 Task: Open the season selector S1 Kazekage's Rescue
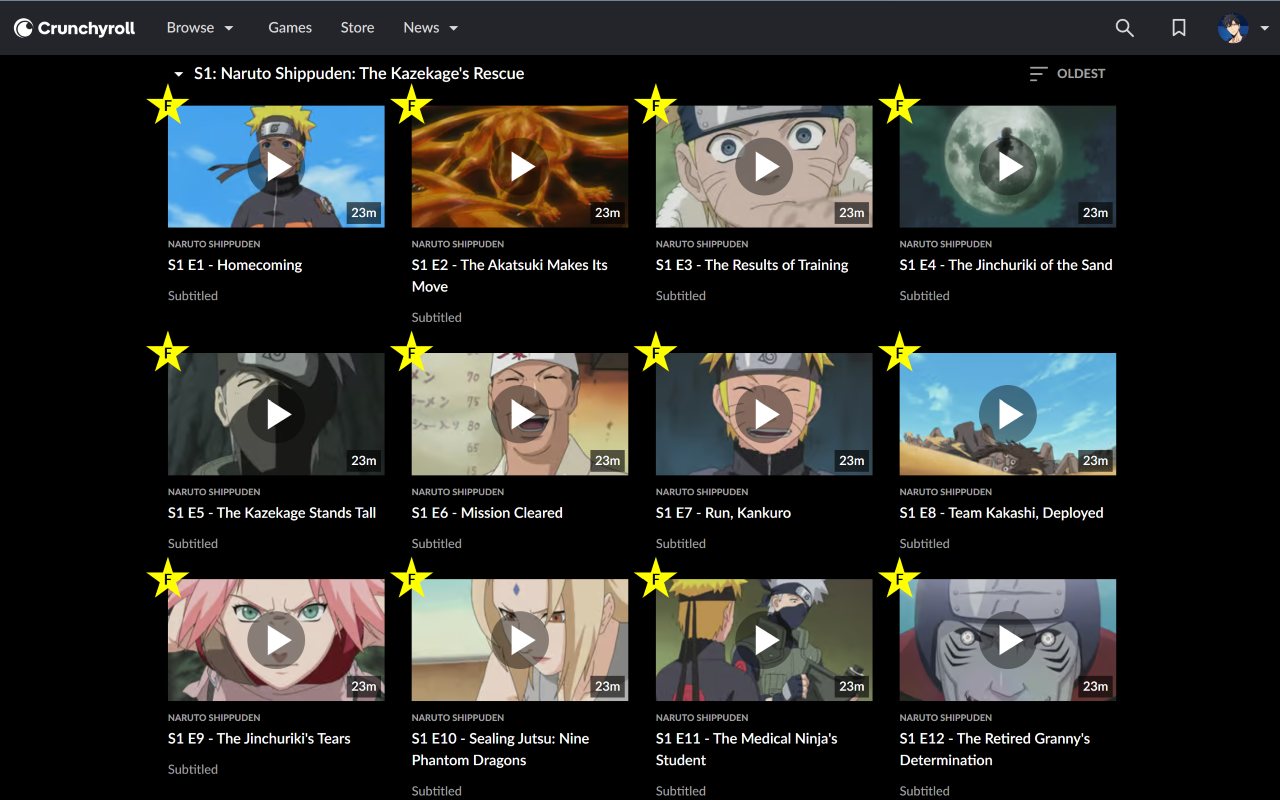pos(348,73)
